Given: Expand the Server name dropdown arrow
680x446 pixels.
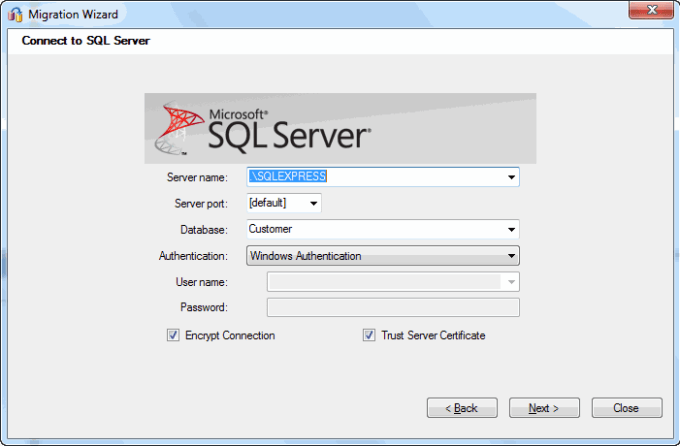Looking at the screenshot, I should click(x=512, y=177).
